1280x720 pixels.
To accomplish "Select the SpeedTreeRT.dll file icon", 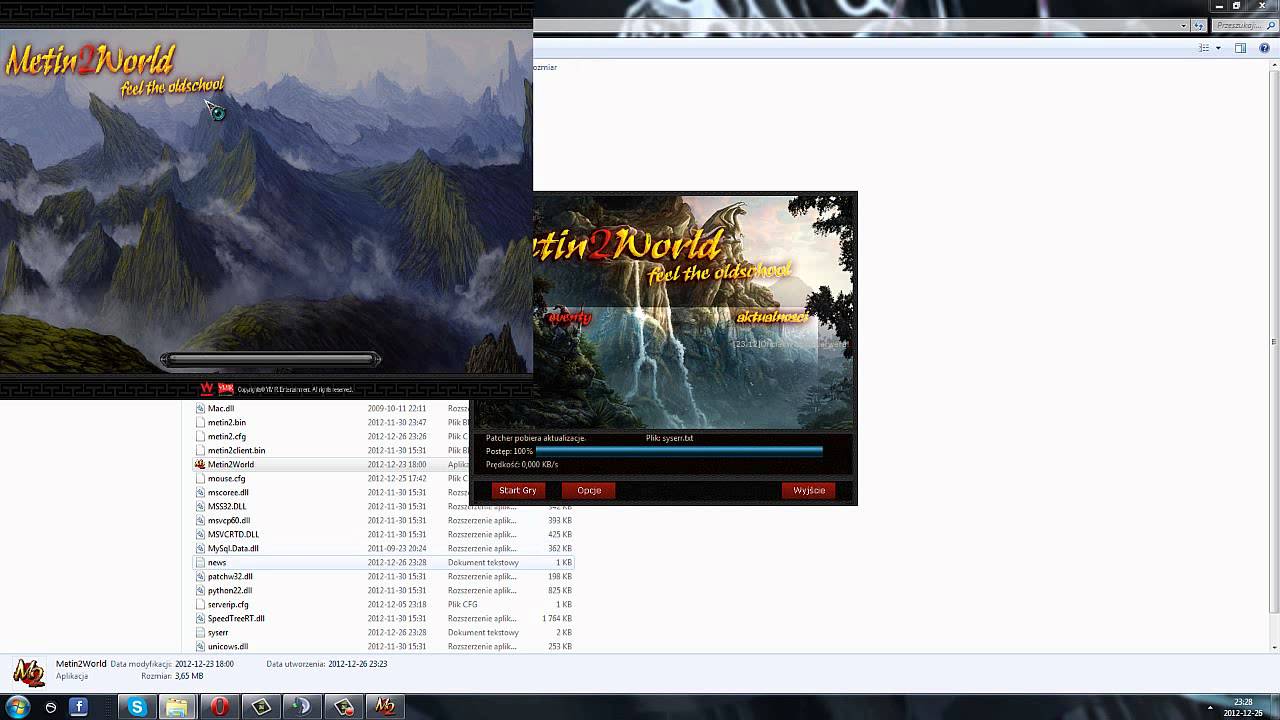I will [200, 618].
